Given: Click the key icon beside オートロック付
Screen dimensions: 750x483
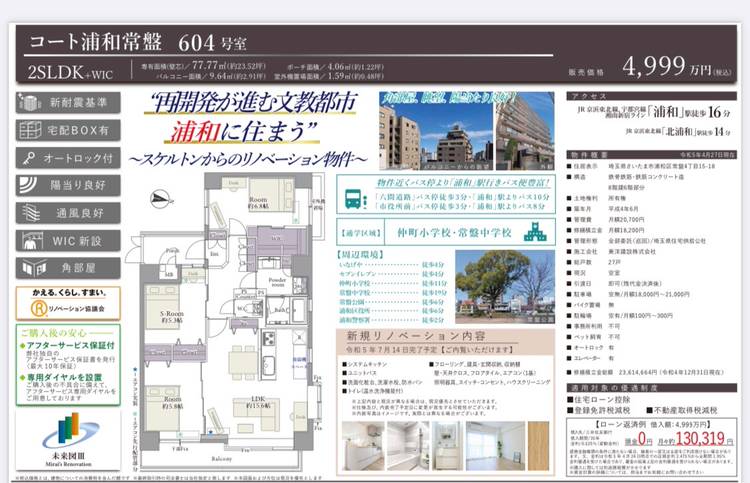Looking at the screenshot, I should pos(30,158).
